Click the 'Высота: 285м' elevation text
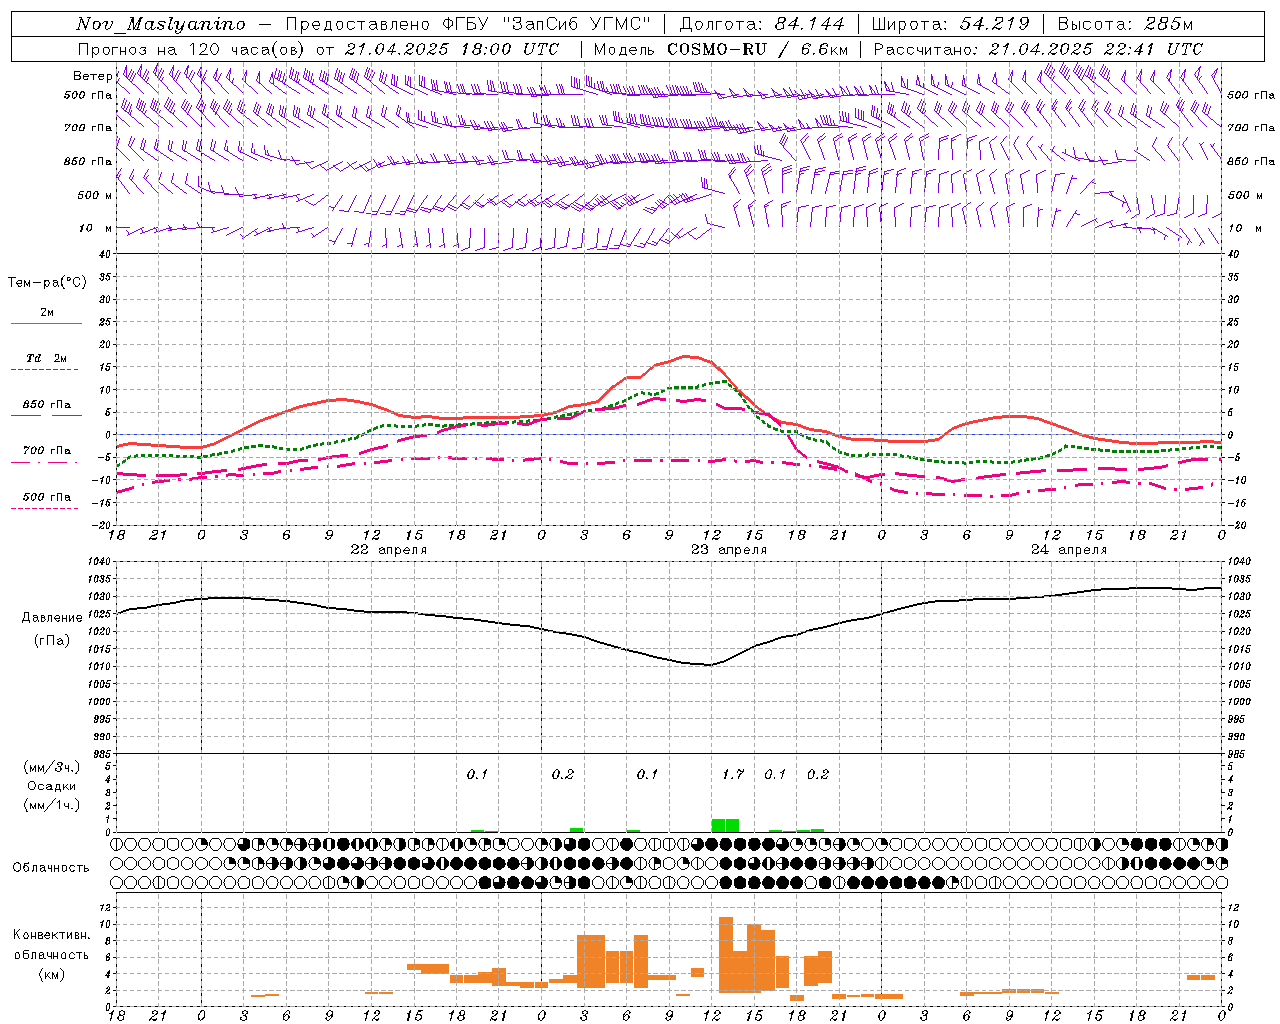This screenshot has width=1280, height=1024. tap(1125, 24)
